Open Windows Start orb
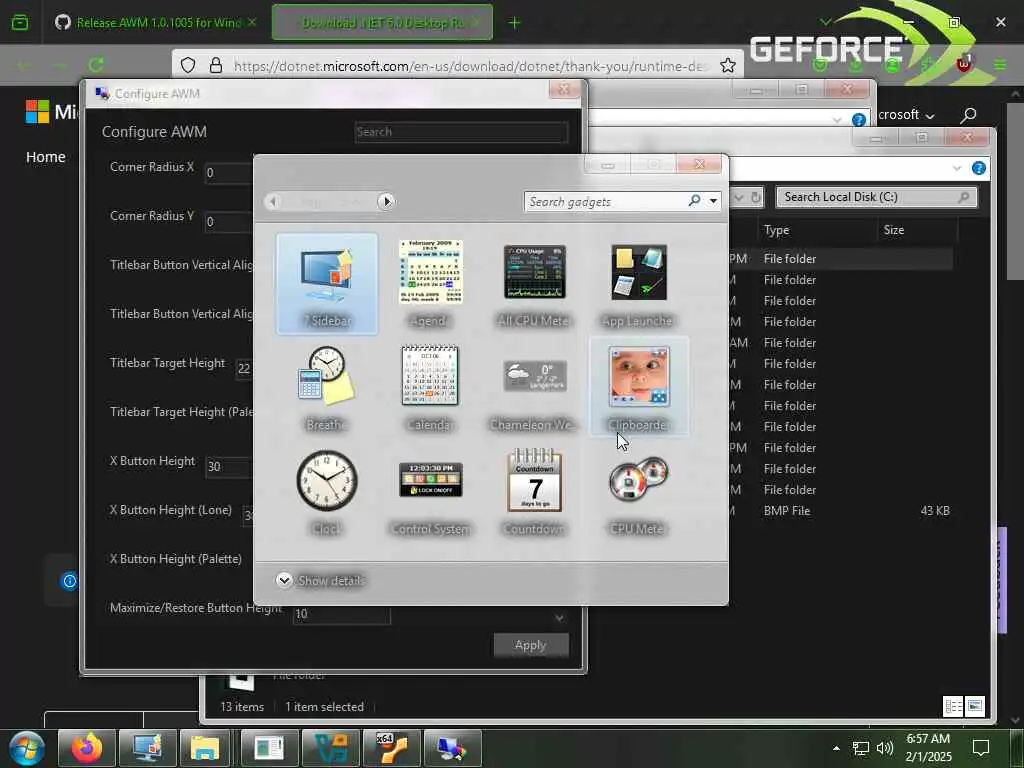This screenshot has height=768, width=1024. click(27, 748)
